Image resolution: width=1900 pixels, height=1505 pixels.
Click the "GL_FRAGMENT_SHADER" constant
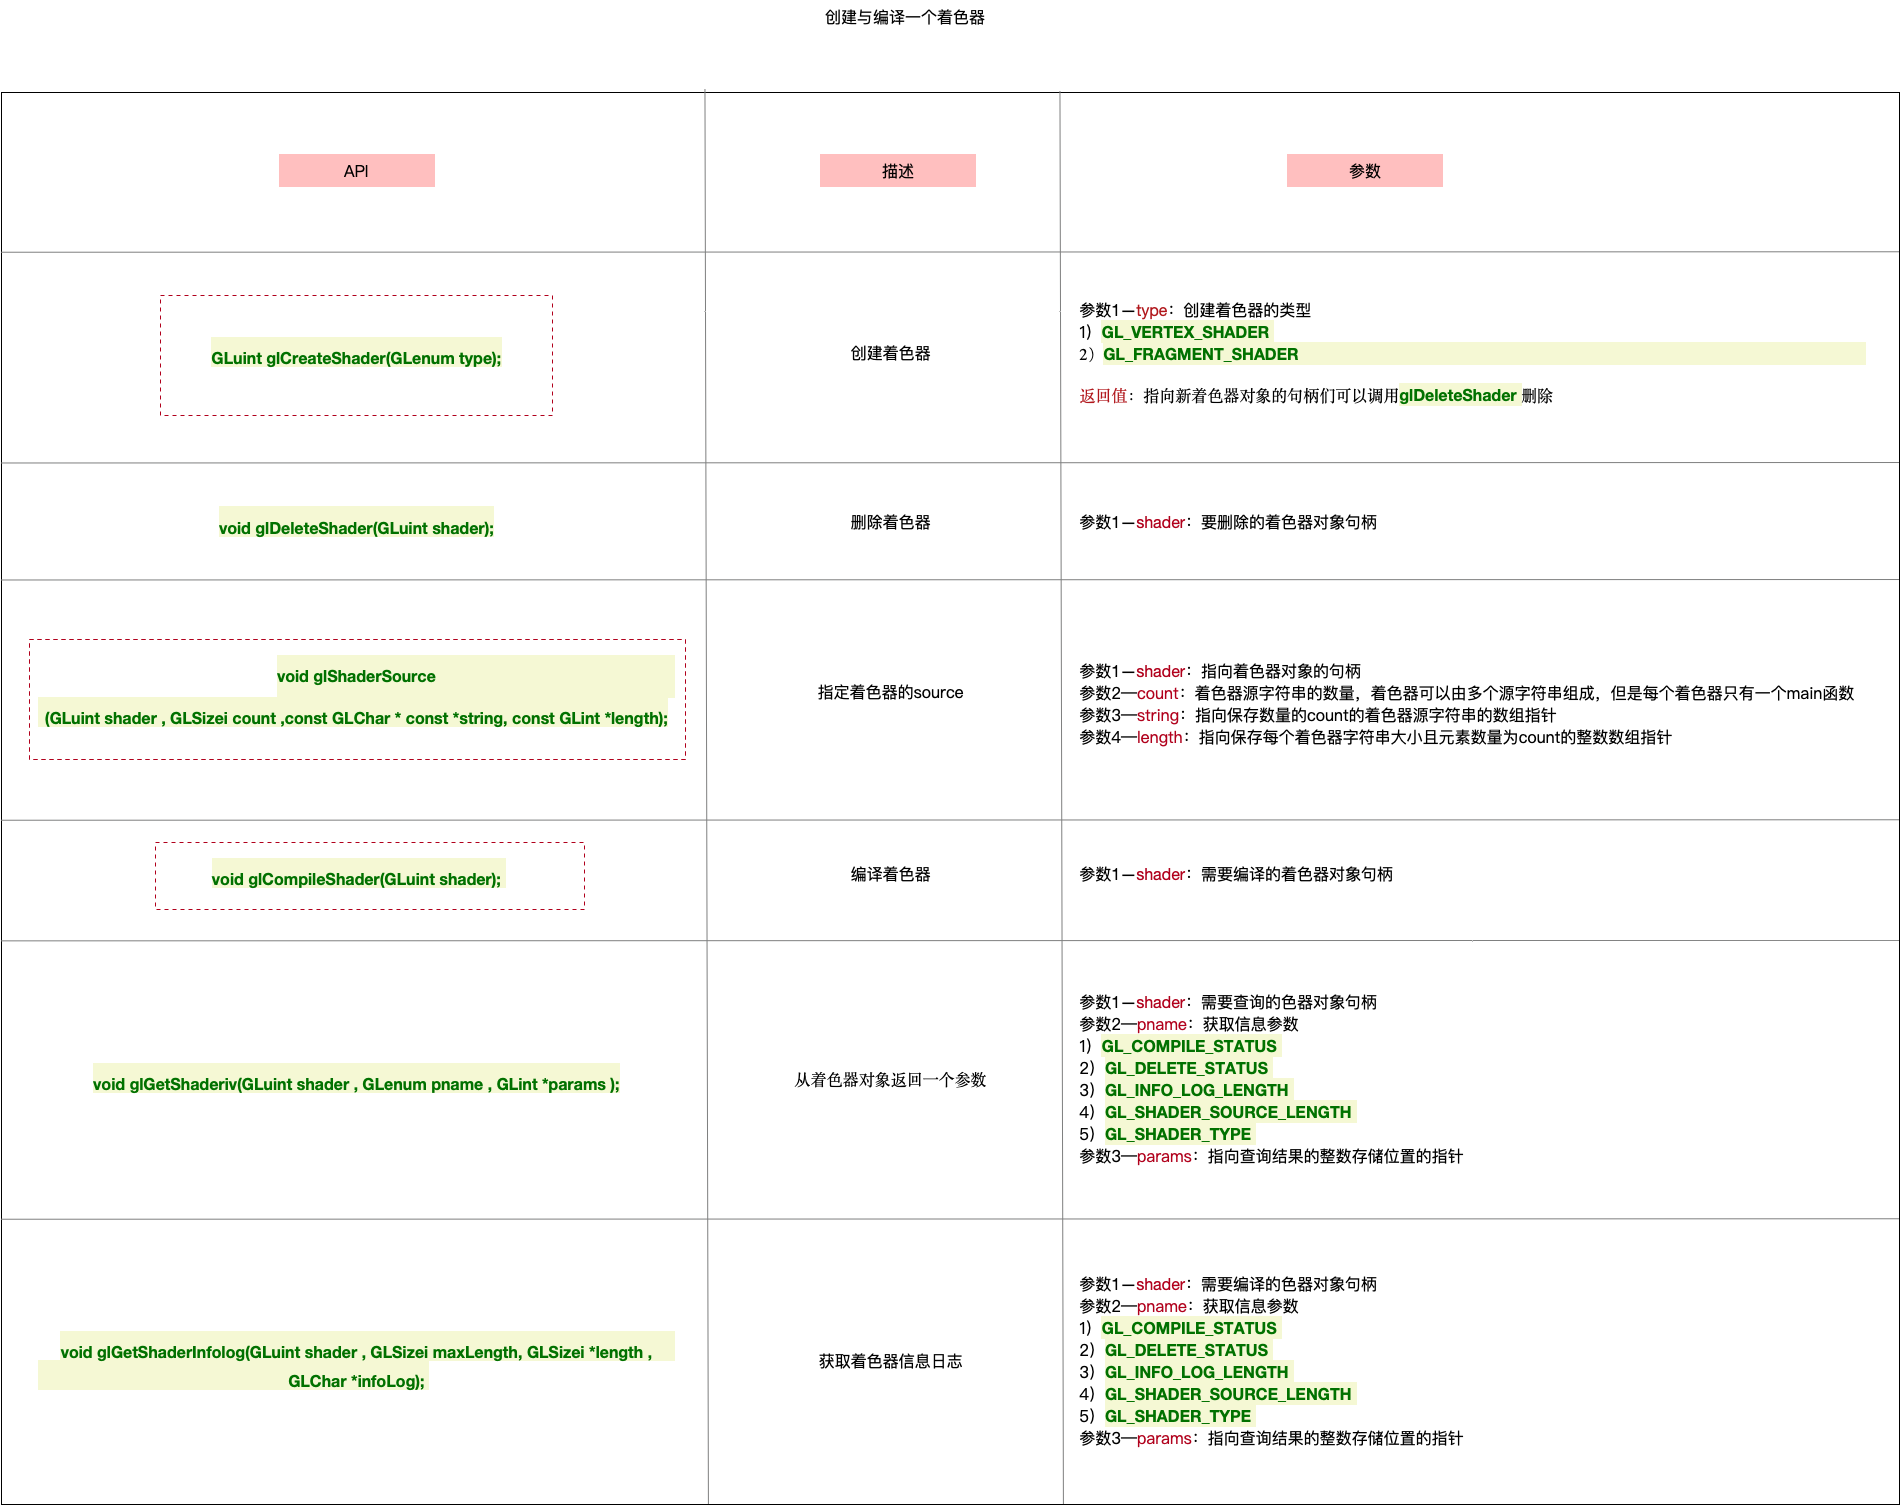click(1200, 354)
